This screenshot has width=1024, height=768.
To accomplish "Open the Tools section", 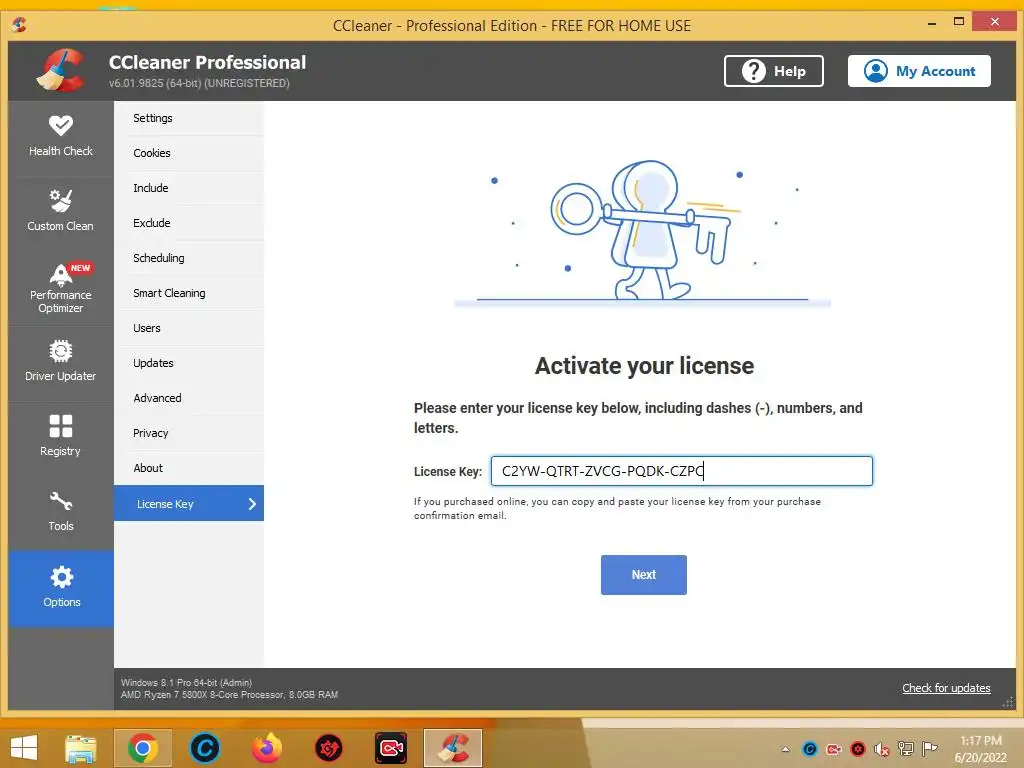I will (61, 511).
